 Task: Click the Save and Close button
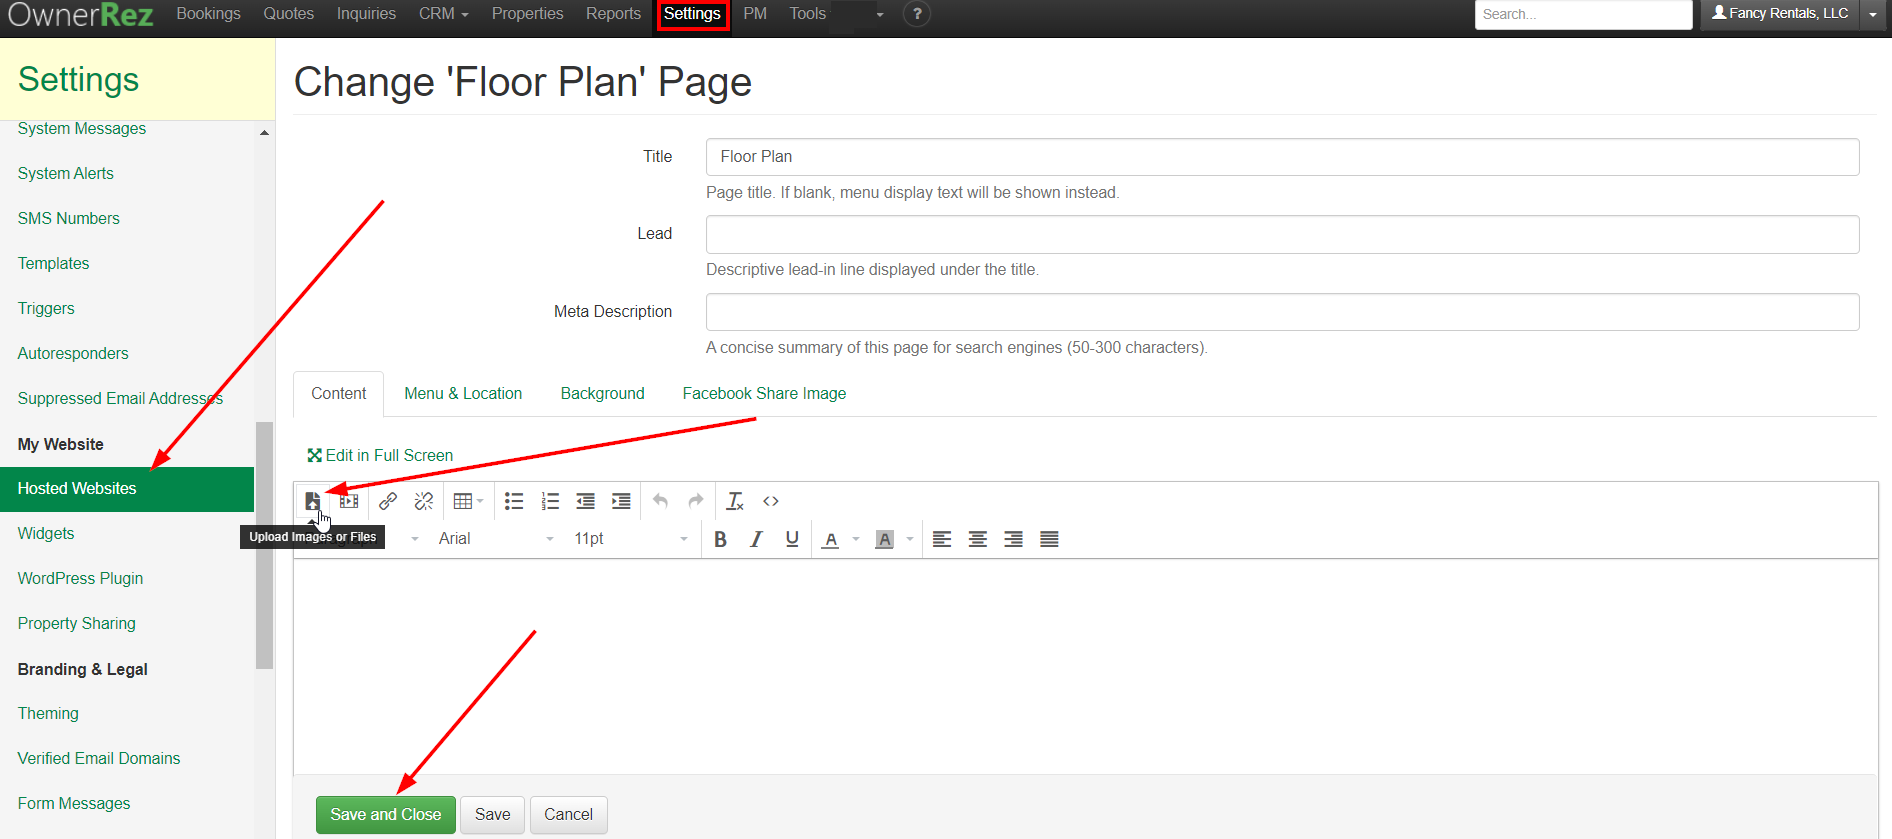(385, 815)
